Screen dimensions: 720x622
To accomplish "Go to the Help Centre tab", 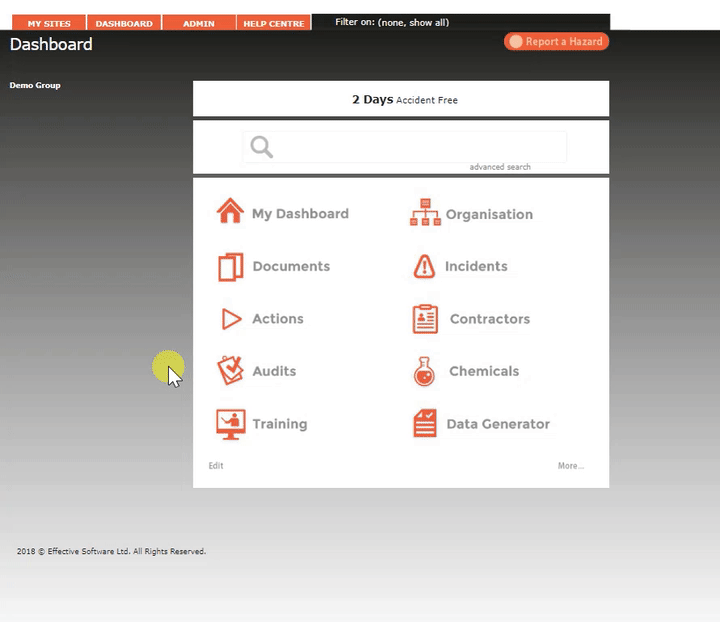I will coord(274,23).
